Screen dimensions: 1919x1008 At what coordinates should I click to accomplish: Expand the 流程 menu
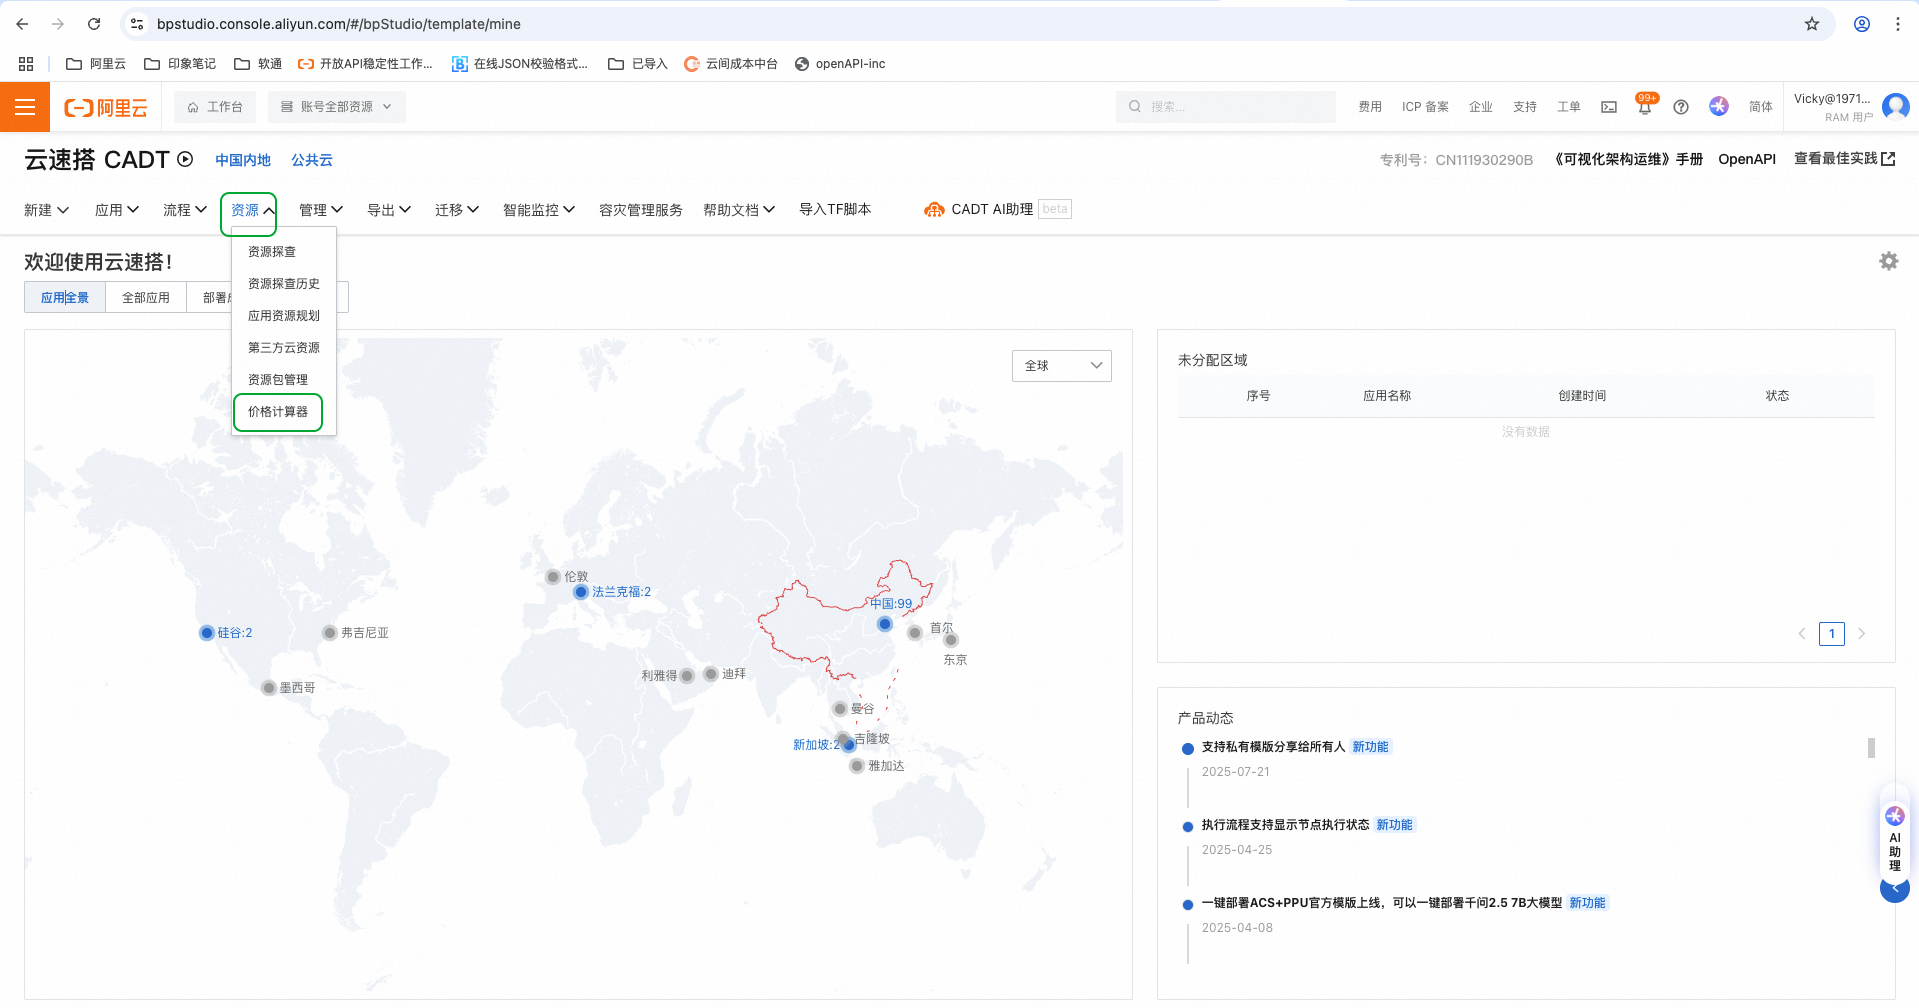point(185,210)
